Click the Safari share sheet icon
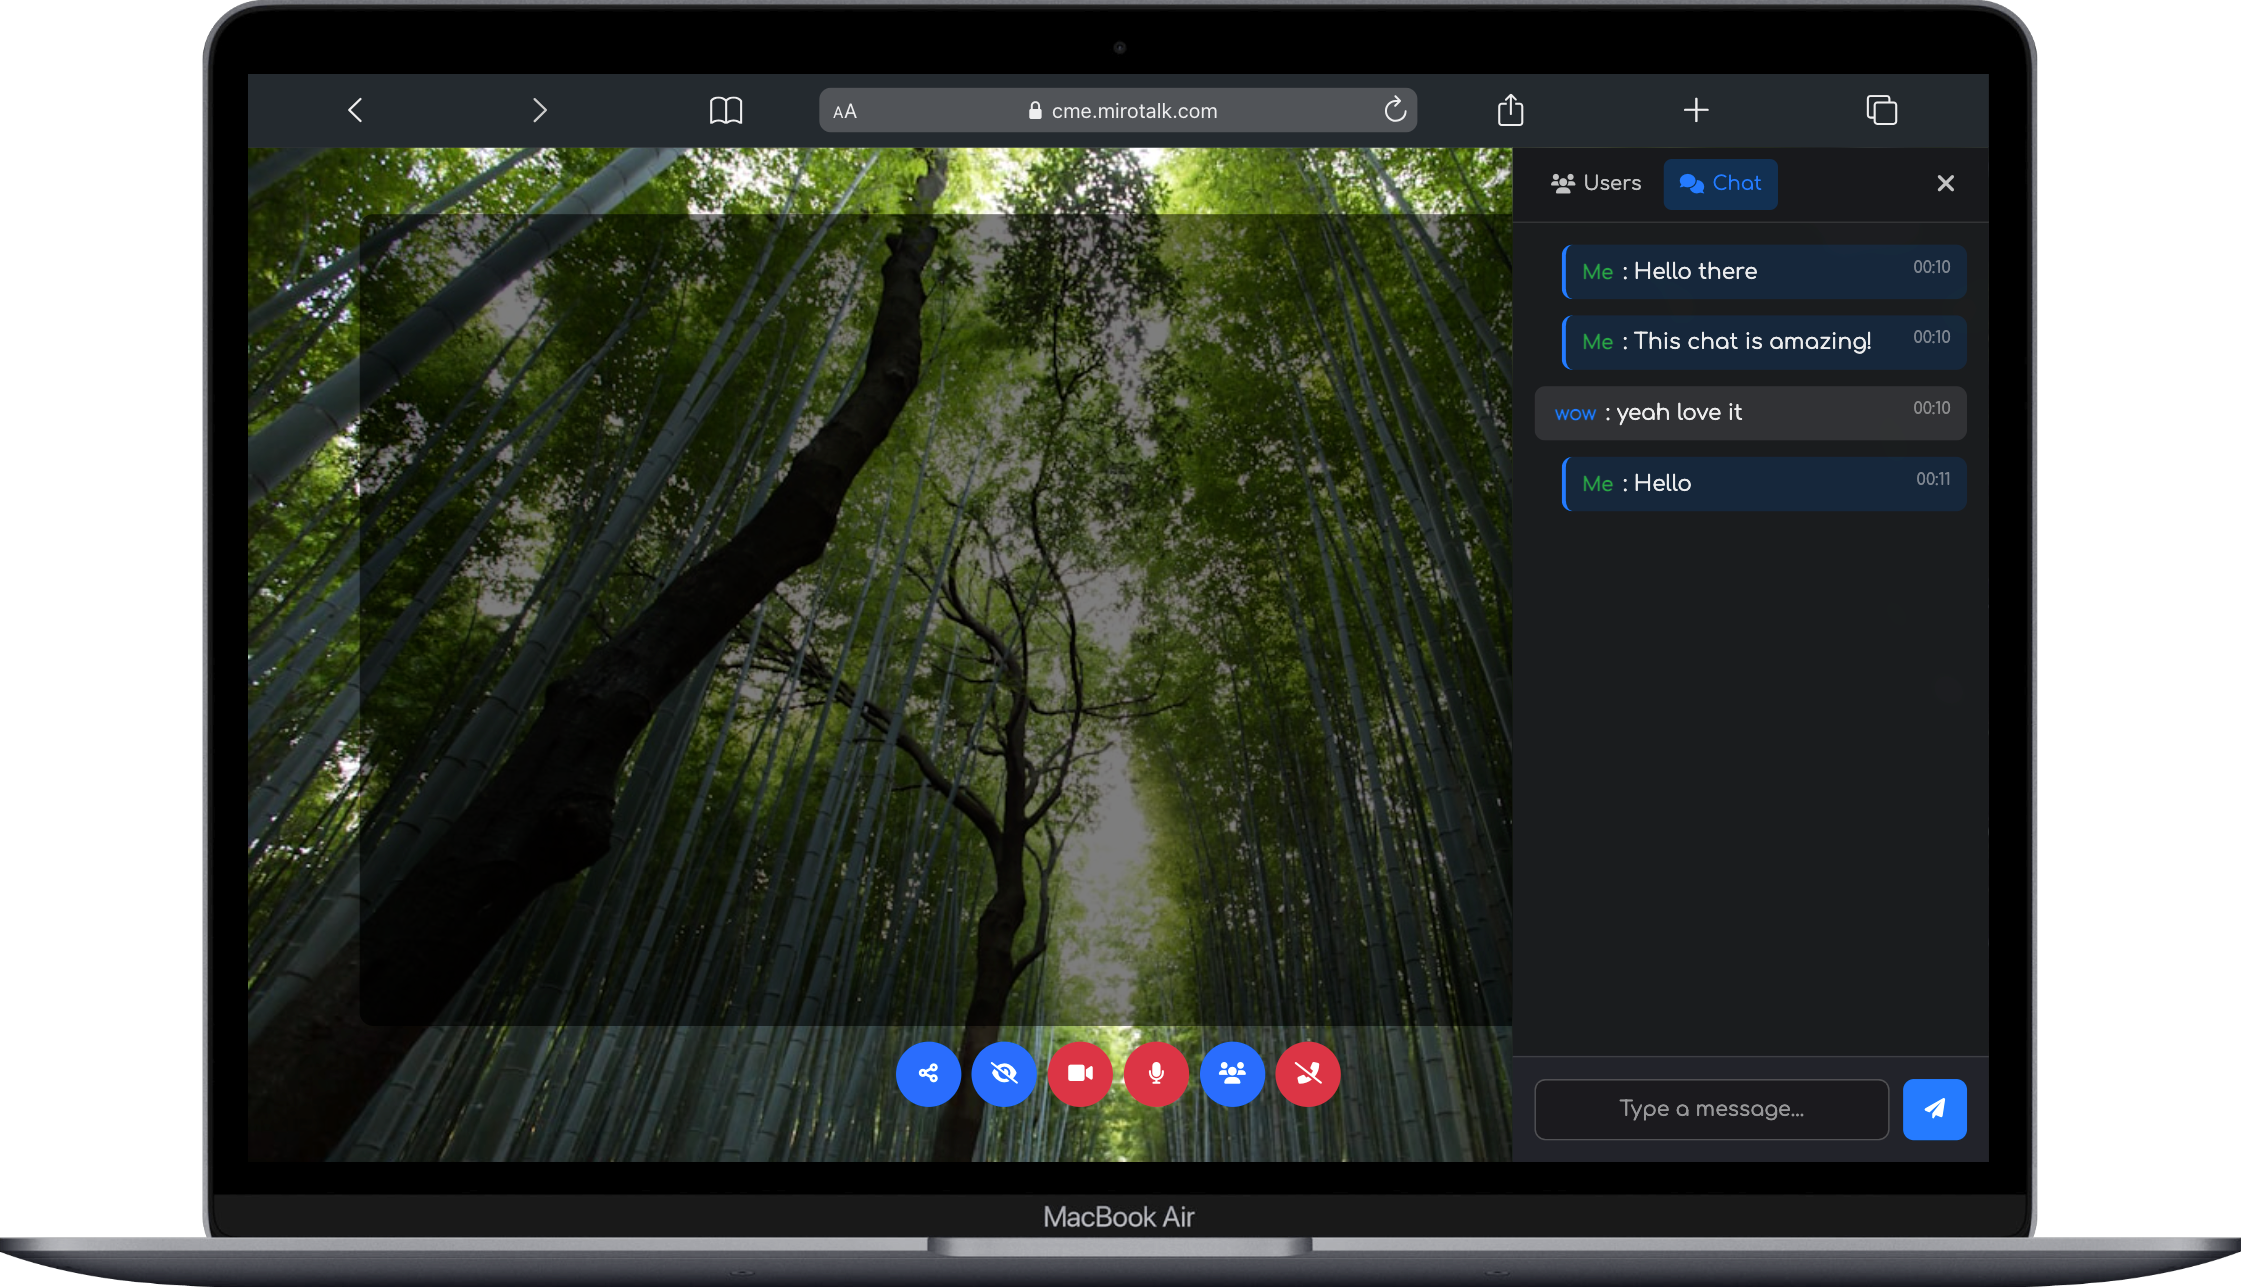Viewport: 2241px width, 1287px height. pos(1510,110)
